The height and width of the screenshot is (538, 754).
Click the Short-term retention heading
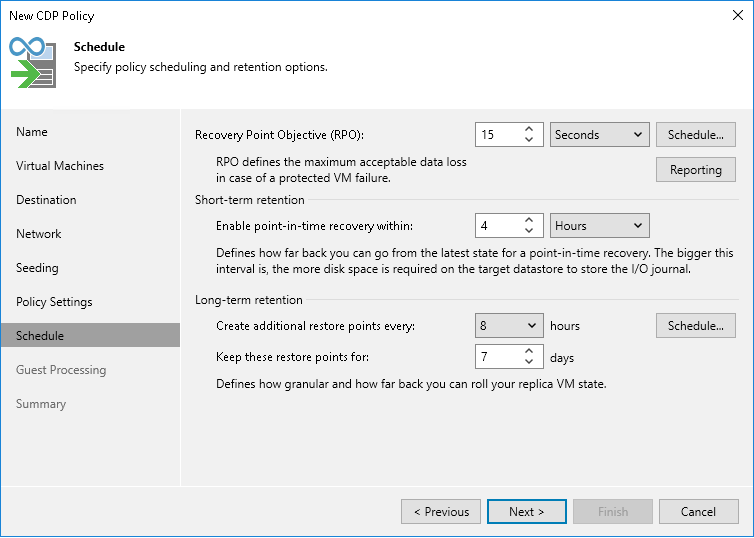tap(250, 200)
